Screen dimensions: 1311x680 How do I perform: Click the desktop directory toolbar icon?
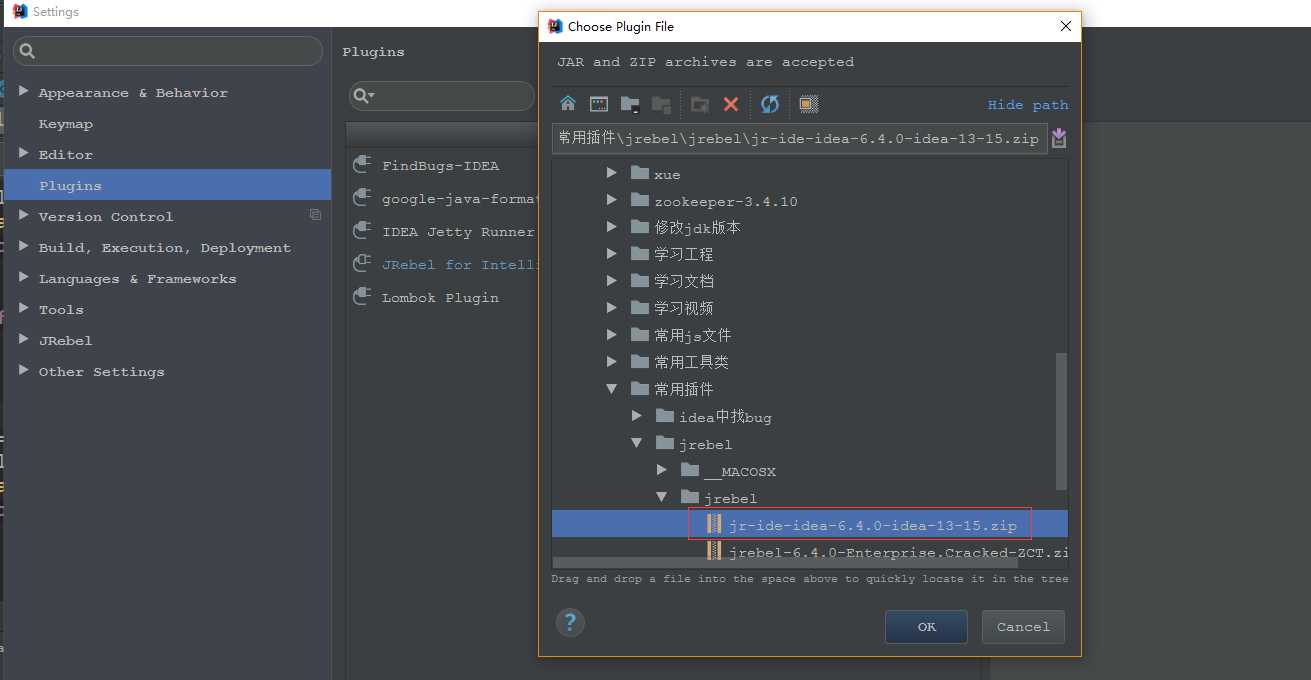click(x=599, y=104)
